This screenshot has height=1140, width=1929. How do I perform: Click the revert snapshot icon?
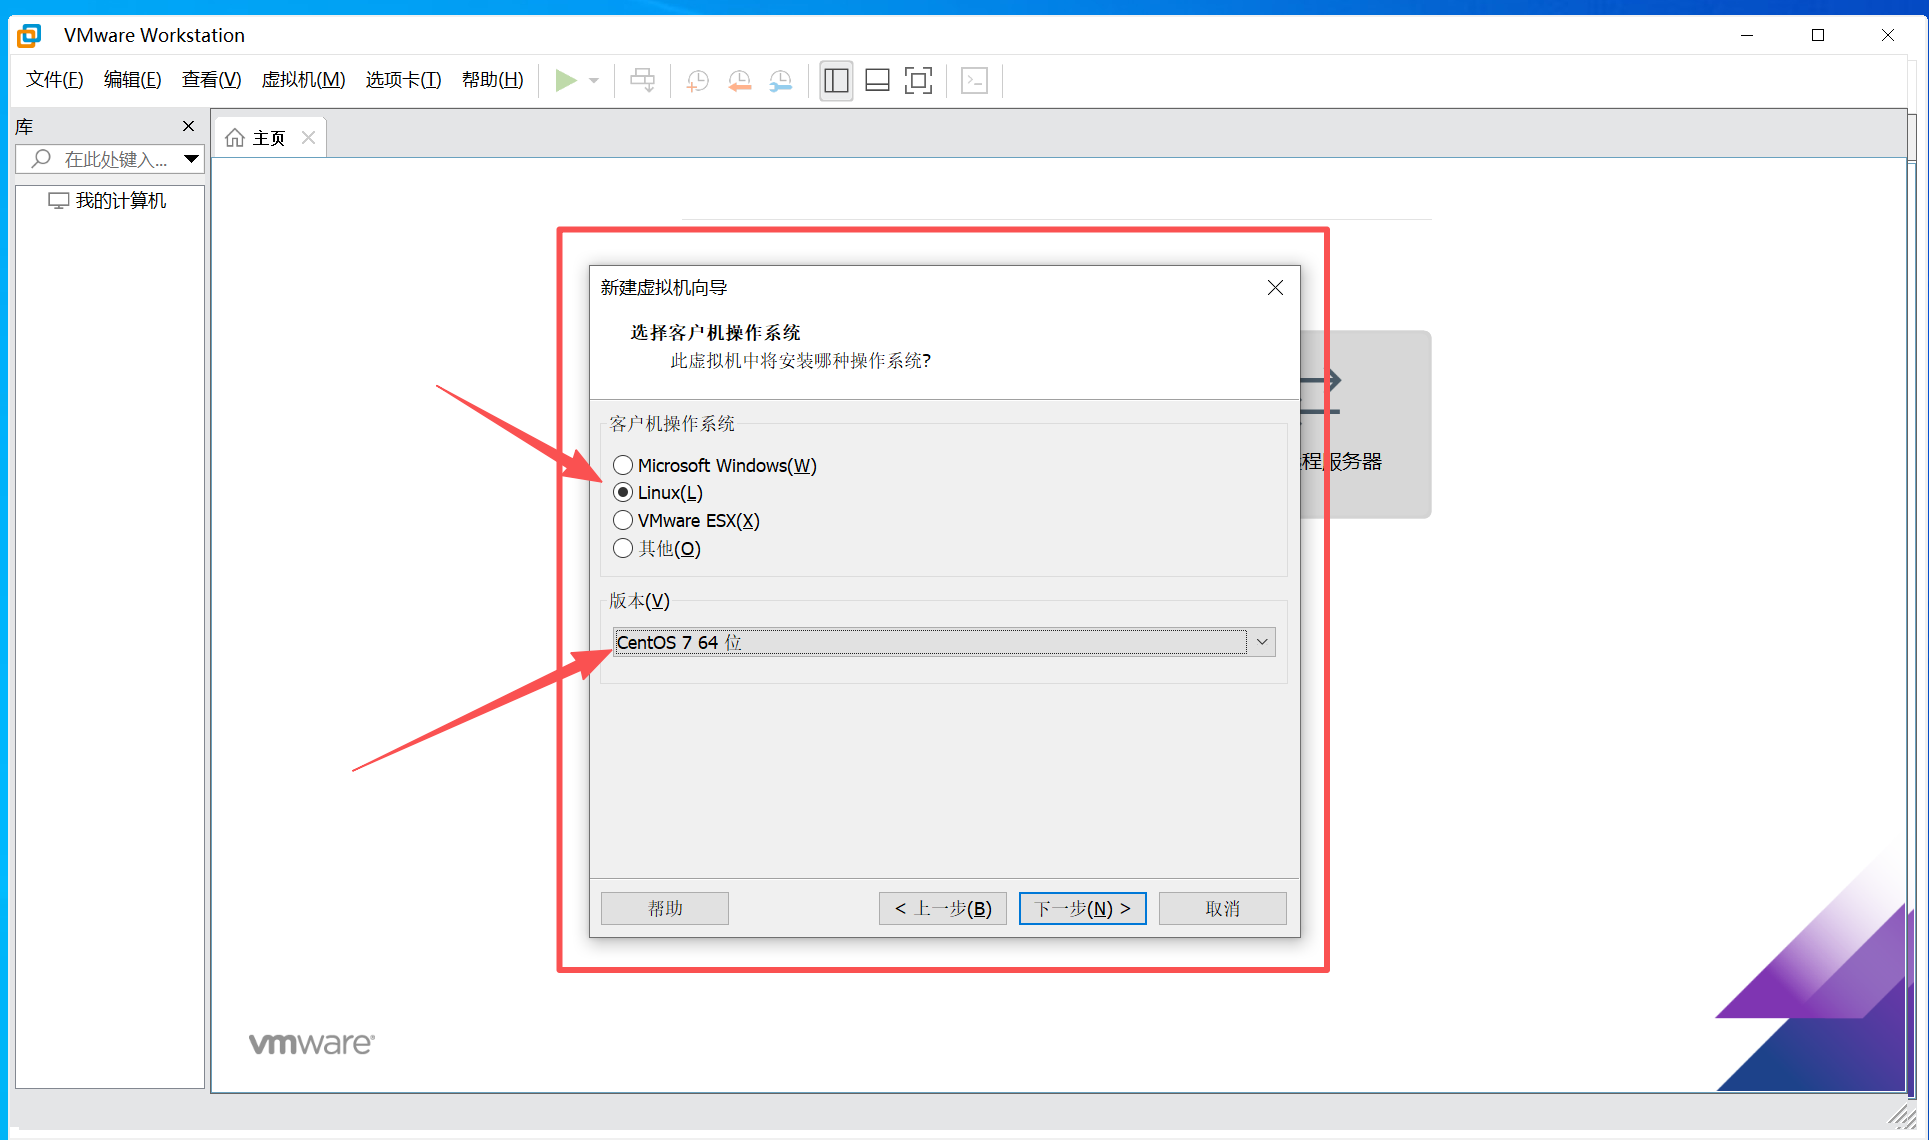[x=739, y=80]
